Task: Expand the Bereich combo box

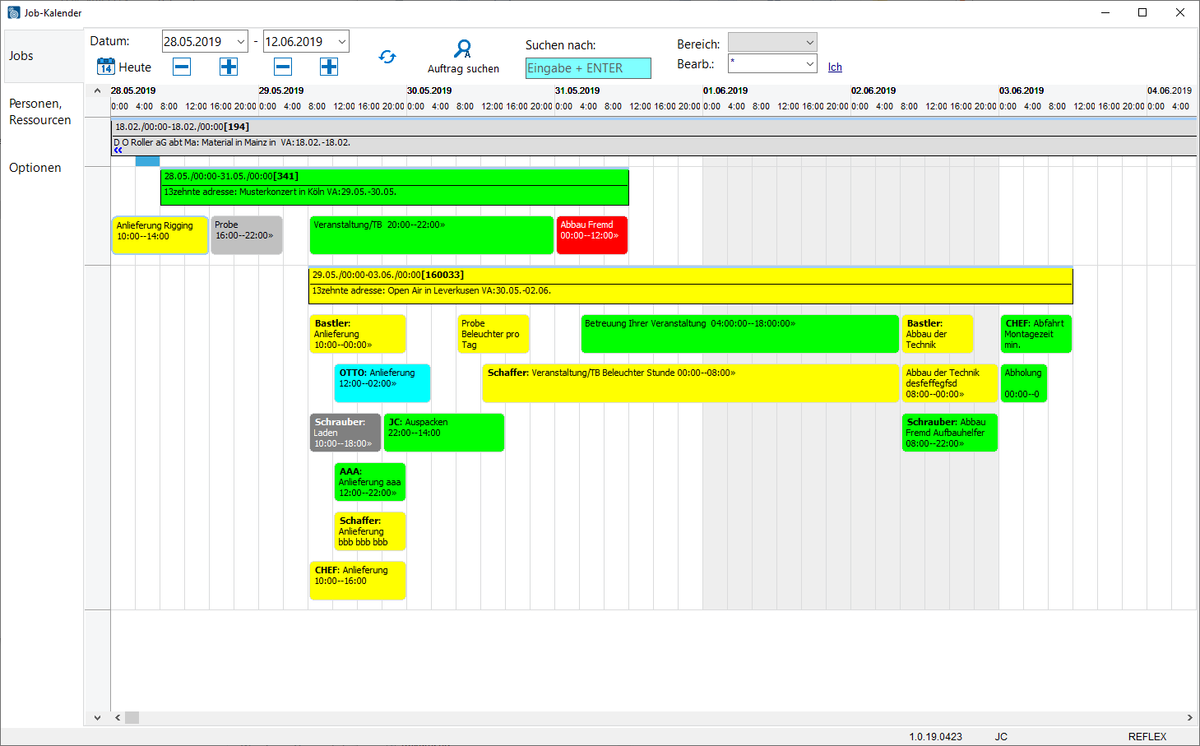Action: [x=808, y=42]
